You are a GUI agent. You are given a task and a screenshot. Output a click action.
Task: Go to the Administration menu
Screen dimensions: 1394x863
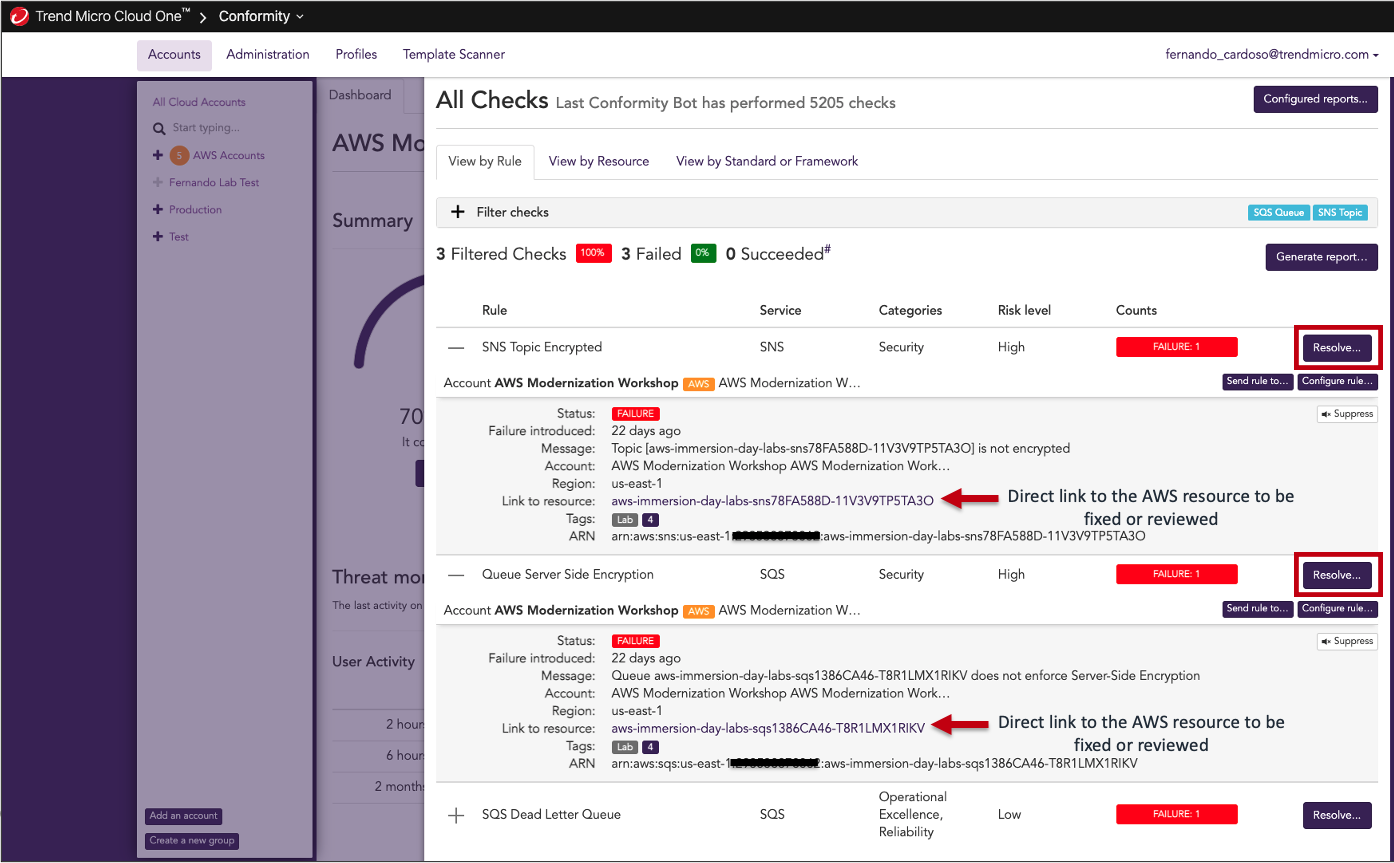coord(268,55)
